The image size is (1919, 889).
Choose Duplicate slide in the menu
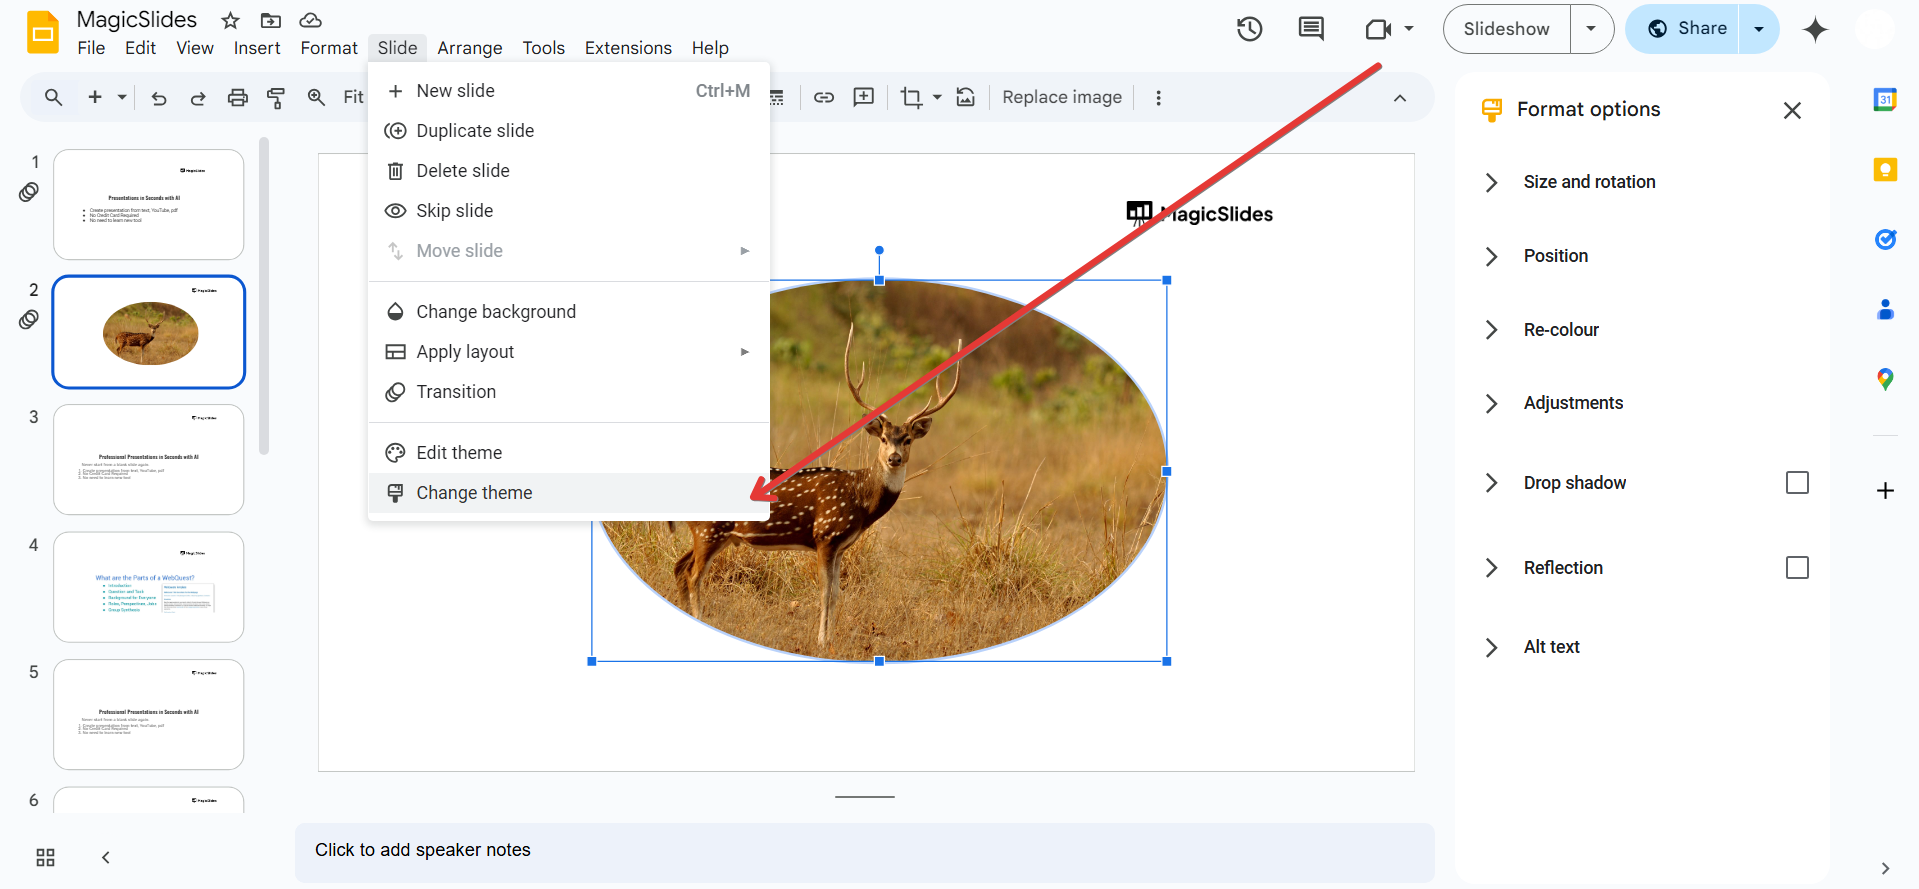click(475, 131)
